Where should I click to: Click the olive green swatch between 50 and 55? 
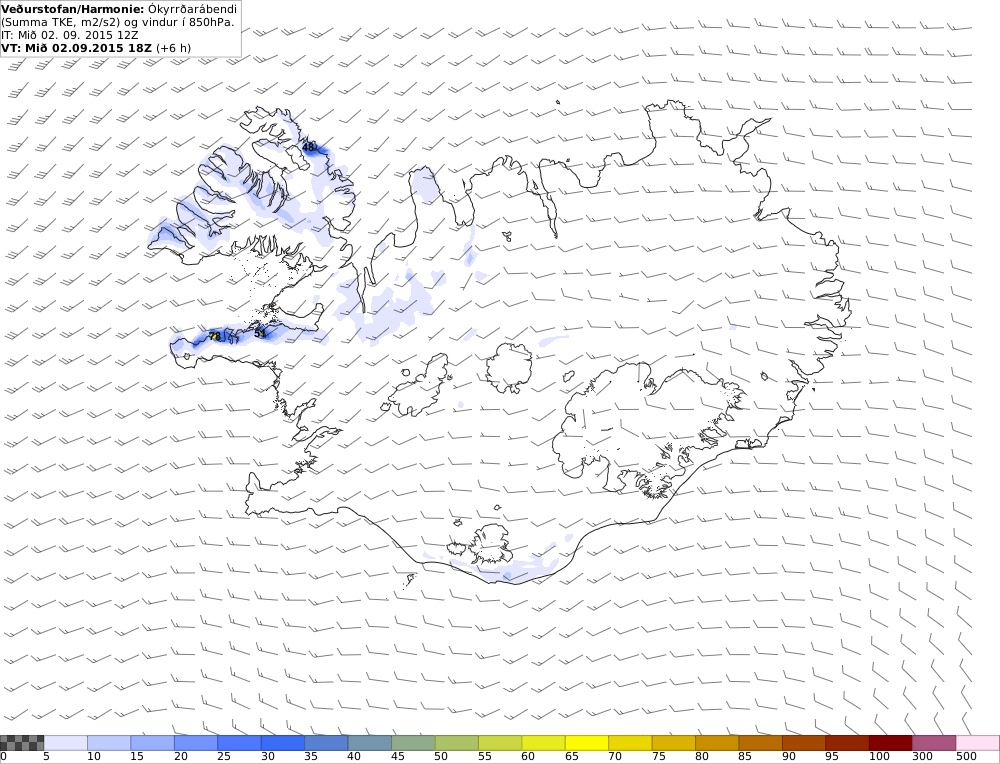click(457, 742)
